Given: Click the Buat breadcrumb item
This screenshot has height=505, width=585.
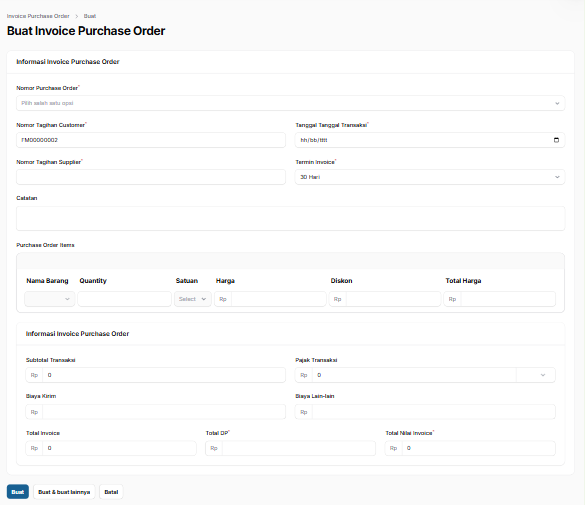Looking at the screenshot, I should point(90,16).
